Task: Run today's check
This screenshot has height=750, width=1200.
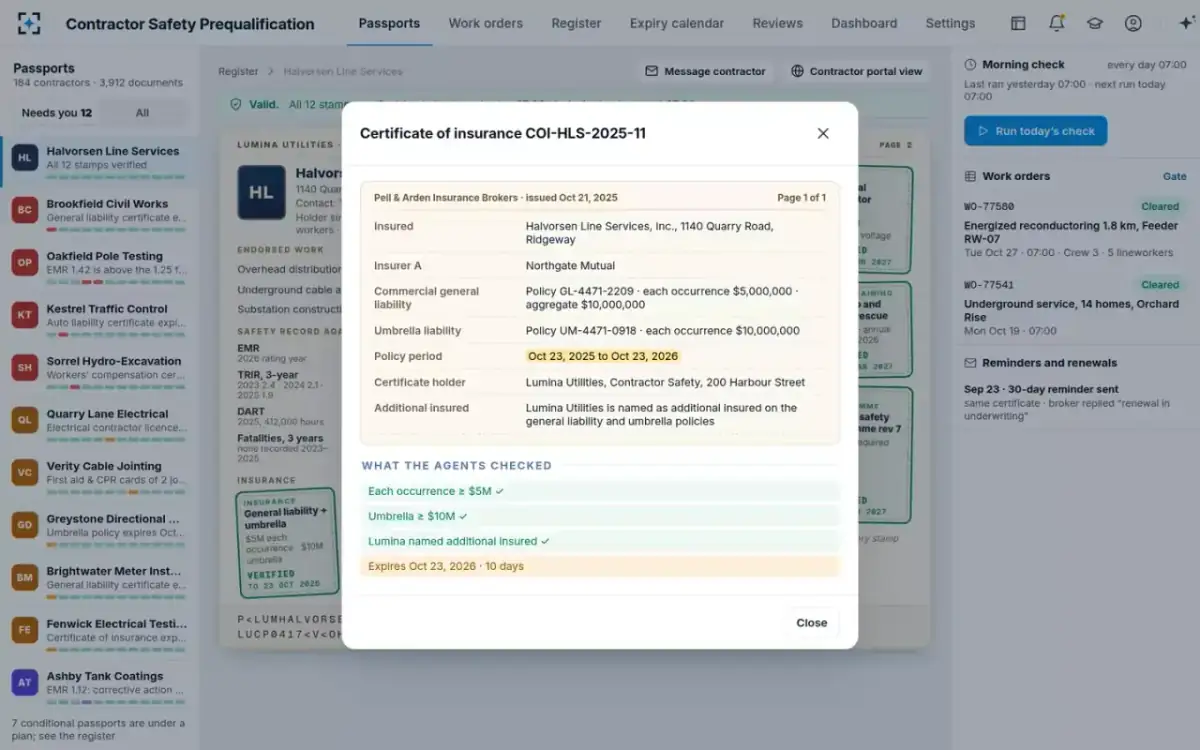Action: pos(1035,131)
